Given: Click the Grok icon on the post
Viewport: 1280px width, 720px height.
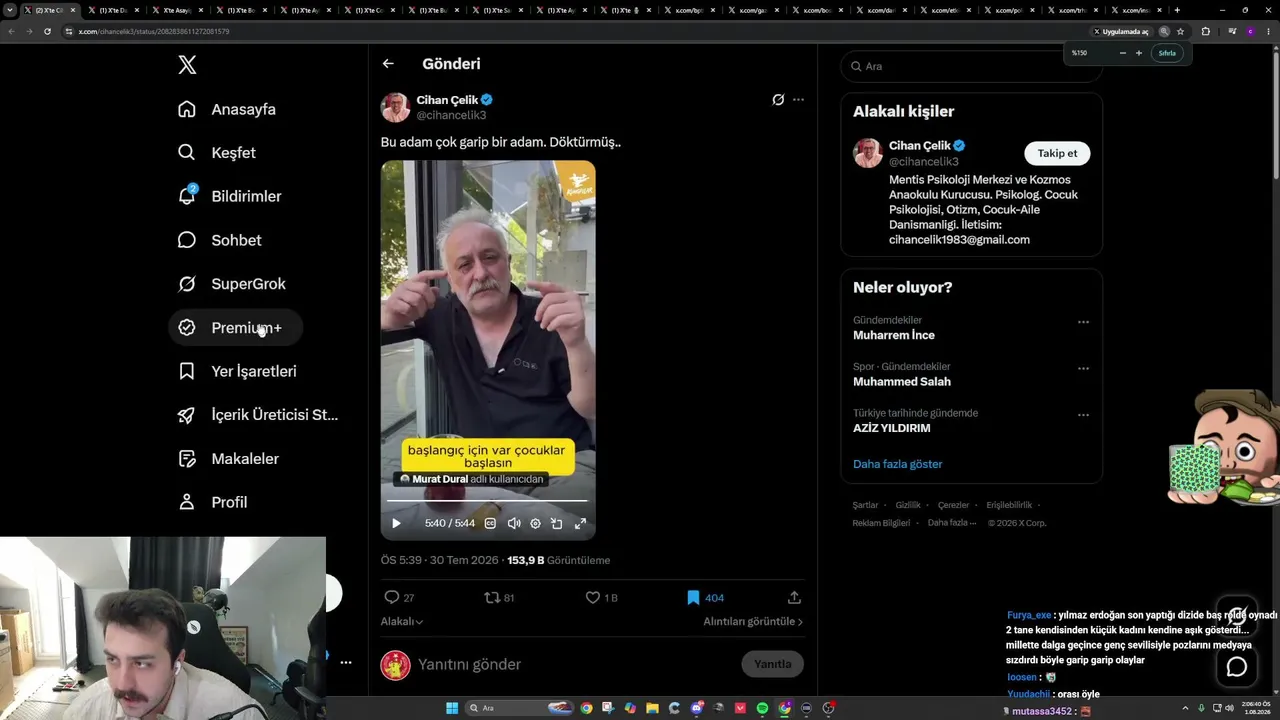Looking at the screenshot, I should (778, 100).
